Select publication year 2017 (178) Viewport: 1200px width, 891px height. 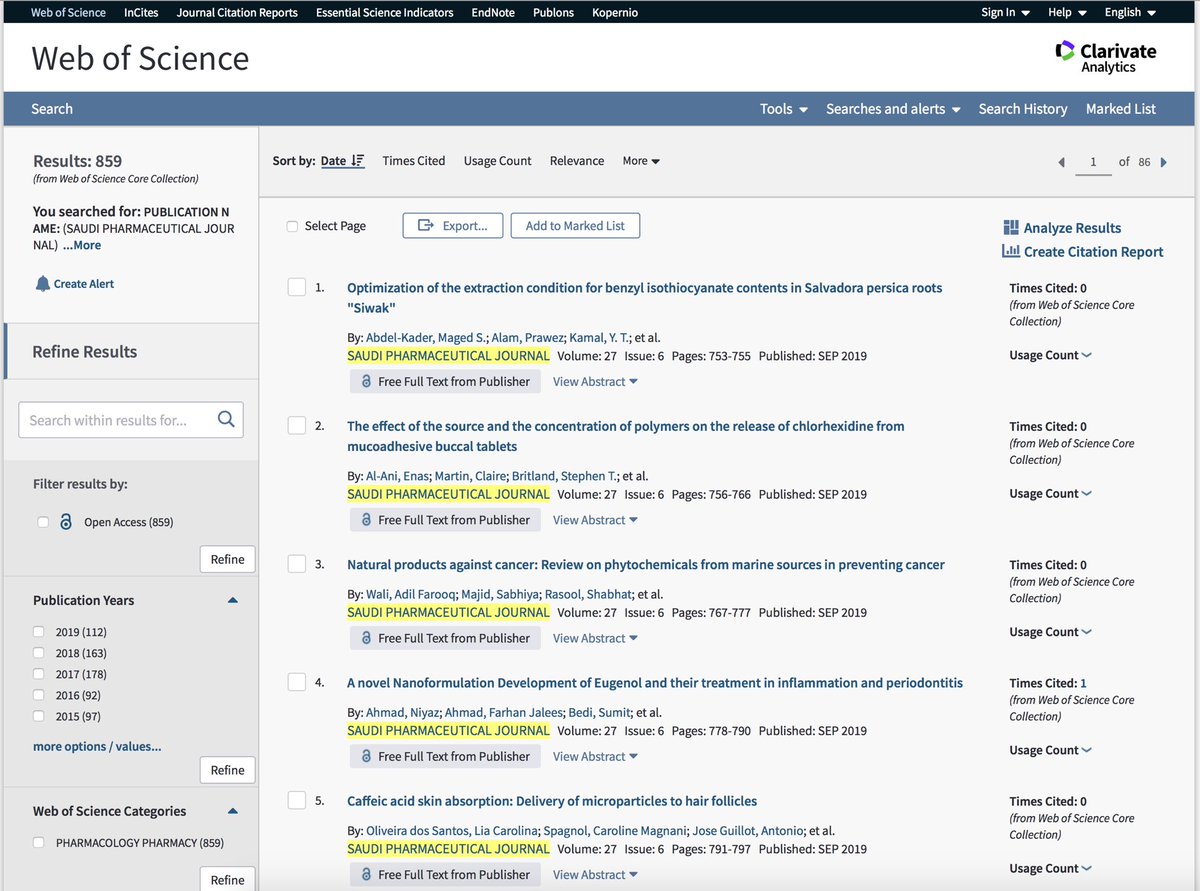pyautogui.click(x=38, y=674)
